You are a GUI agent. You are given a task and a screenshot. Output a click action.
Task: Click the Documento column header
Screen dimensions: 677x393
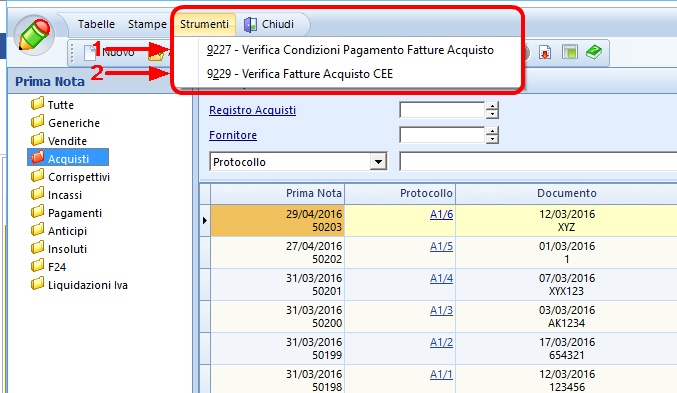tap(566, 193)
